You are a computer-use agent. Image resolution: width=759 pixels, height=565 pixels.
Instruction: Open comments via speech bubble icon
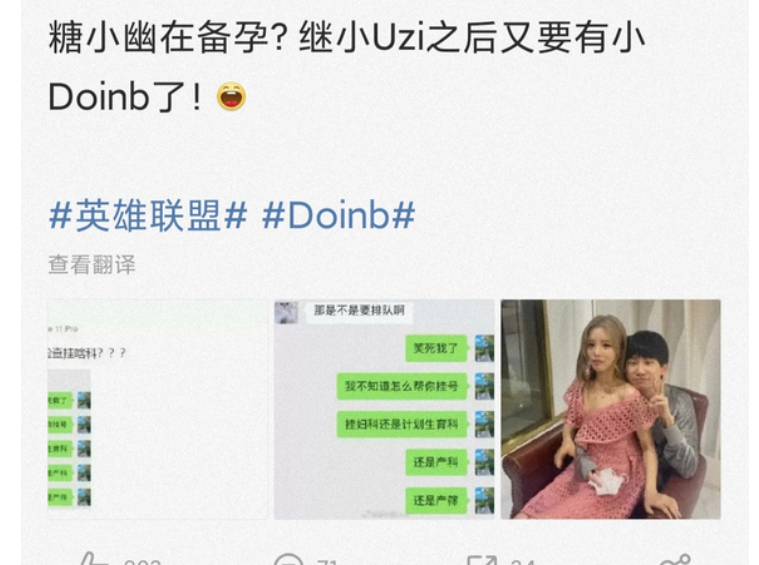click(288, 560)
